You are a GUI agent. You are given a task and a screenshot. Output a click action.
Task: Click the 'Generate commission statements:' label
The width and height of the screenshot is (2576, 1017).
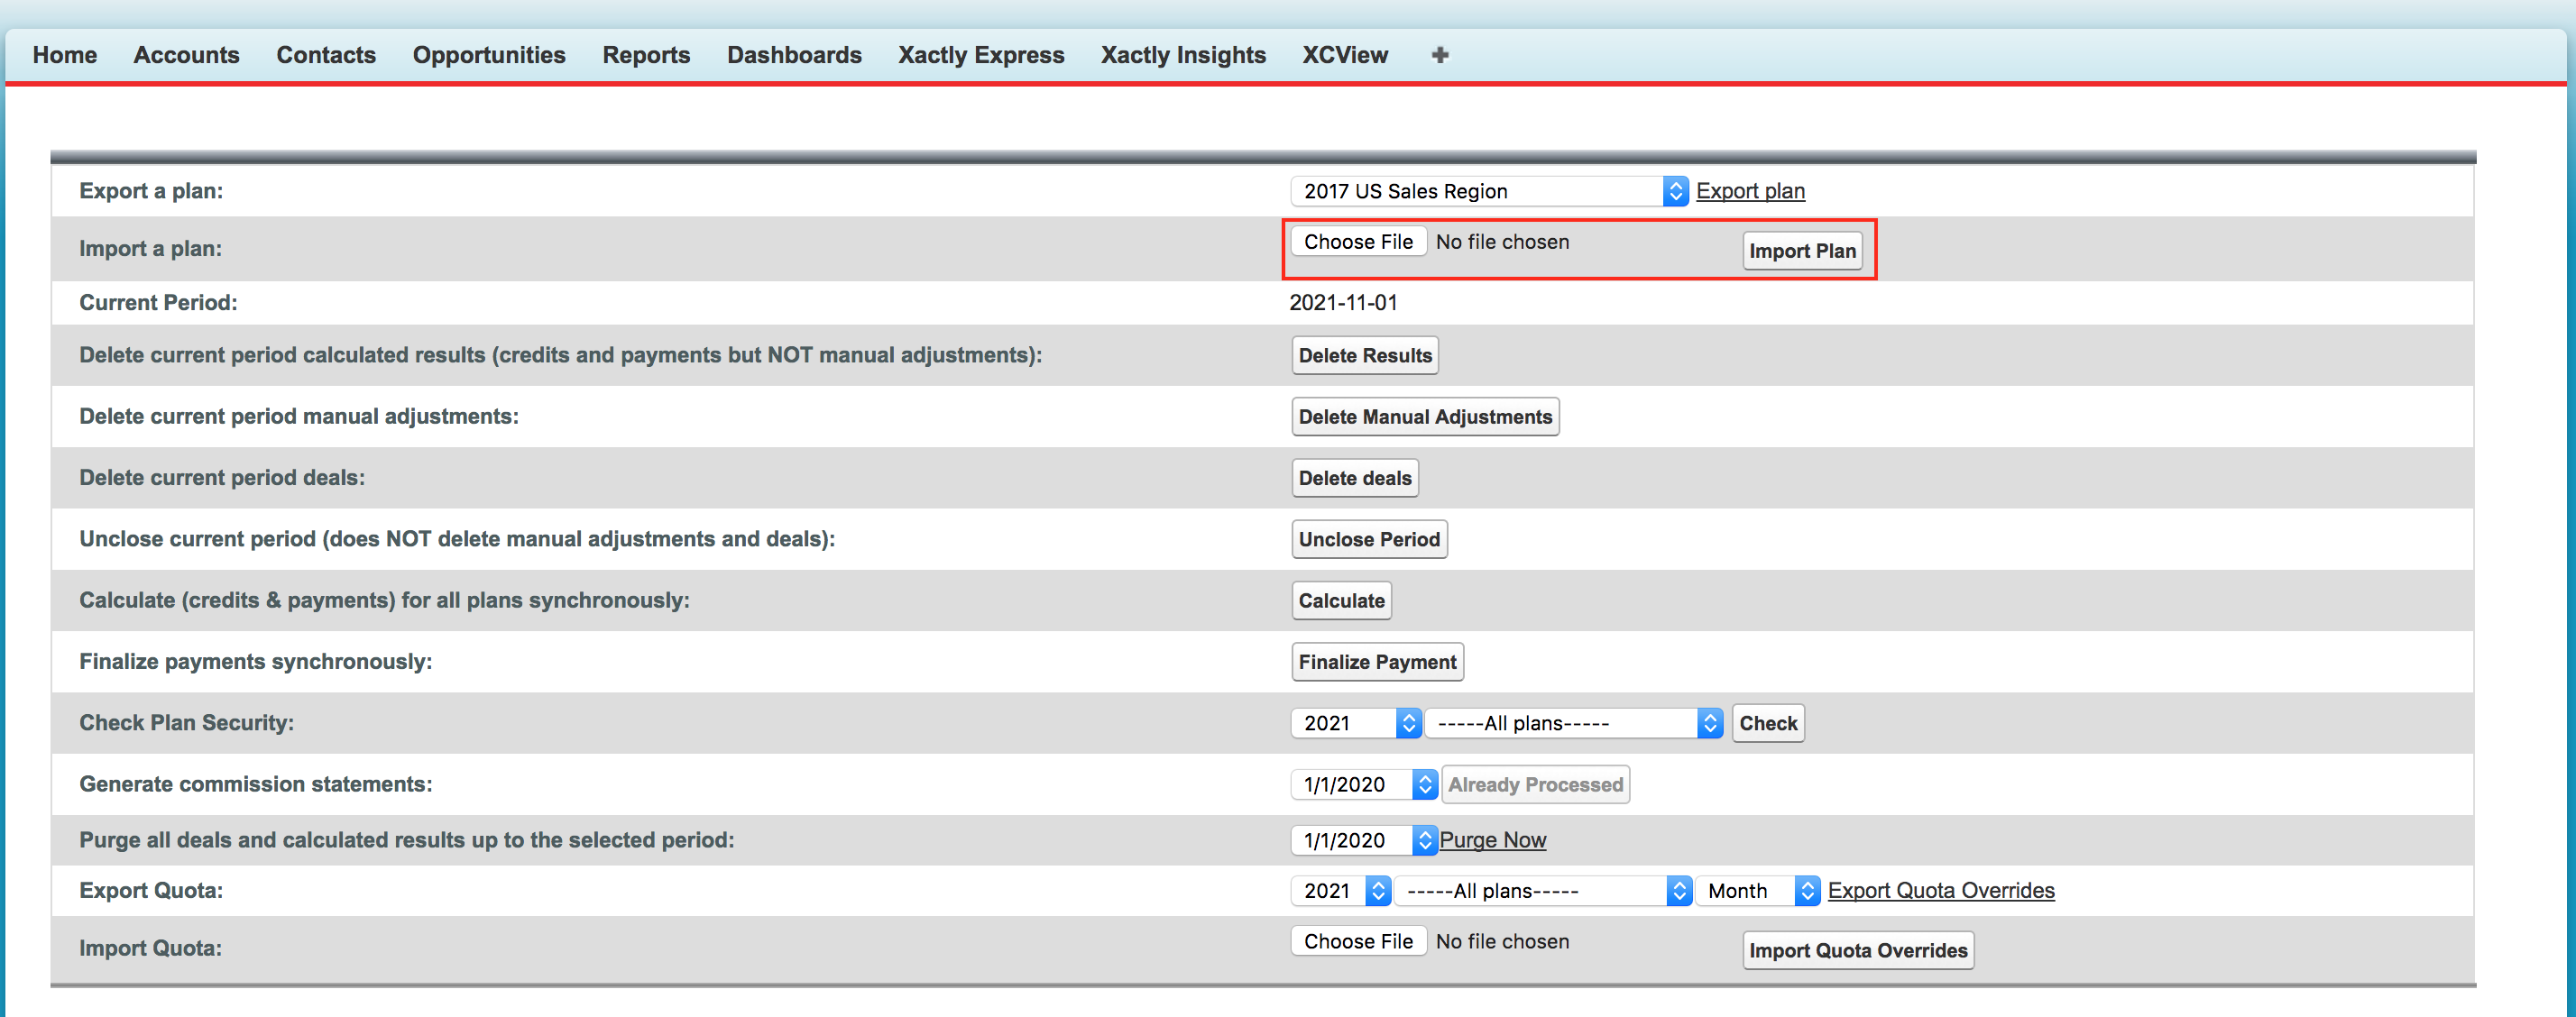tap(256, 785)
